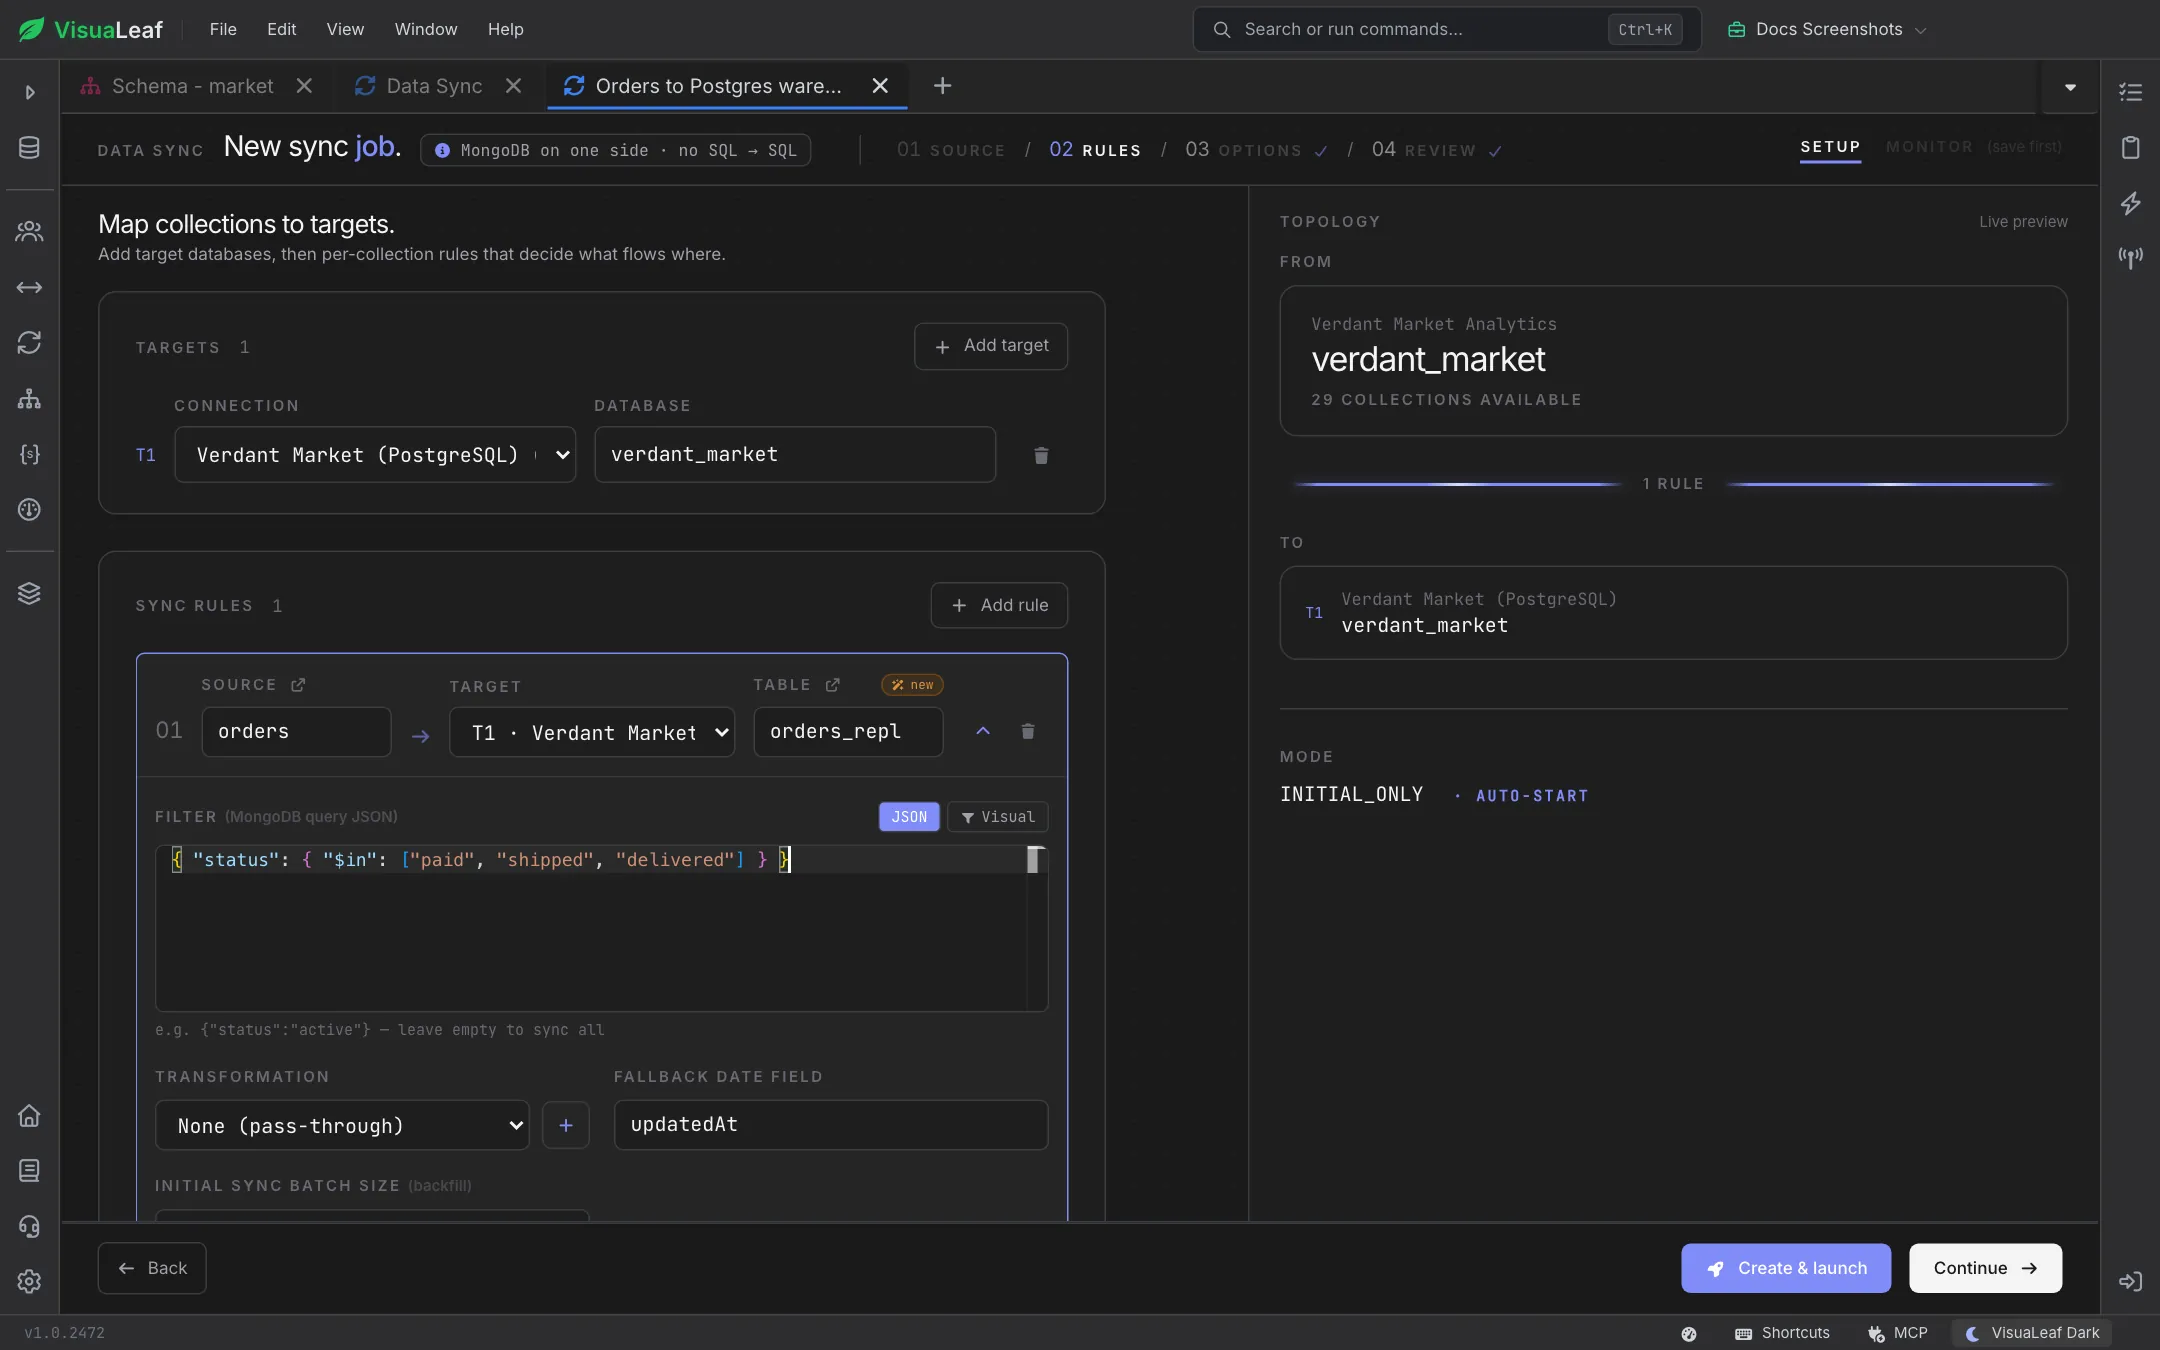Open the task list icon at top right
The image size is (2160, 1350).
pyautogui.click(x=2131, y=92)
